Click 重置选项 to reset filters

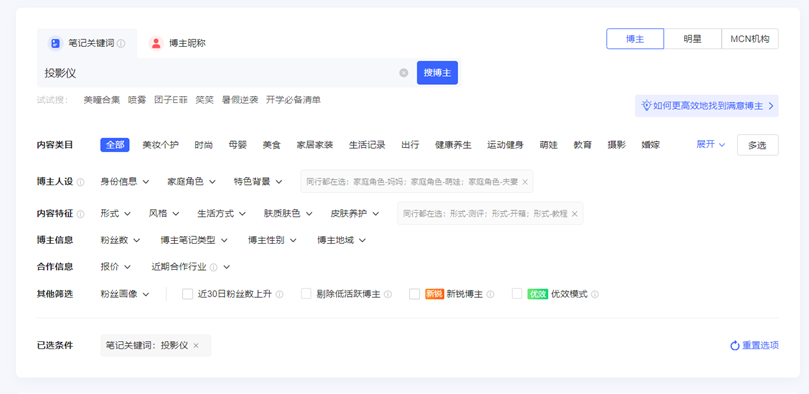(754, 346)
